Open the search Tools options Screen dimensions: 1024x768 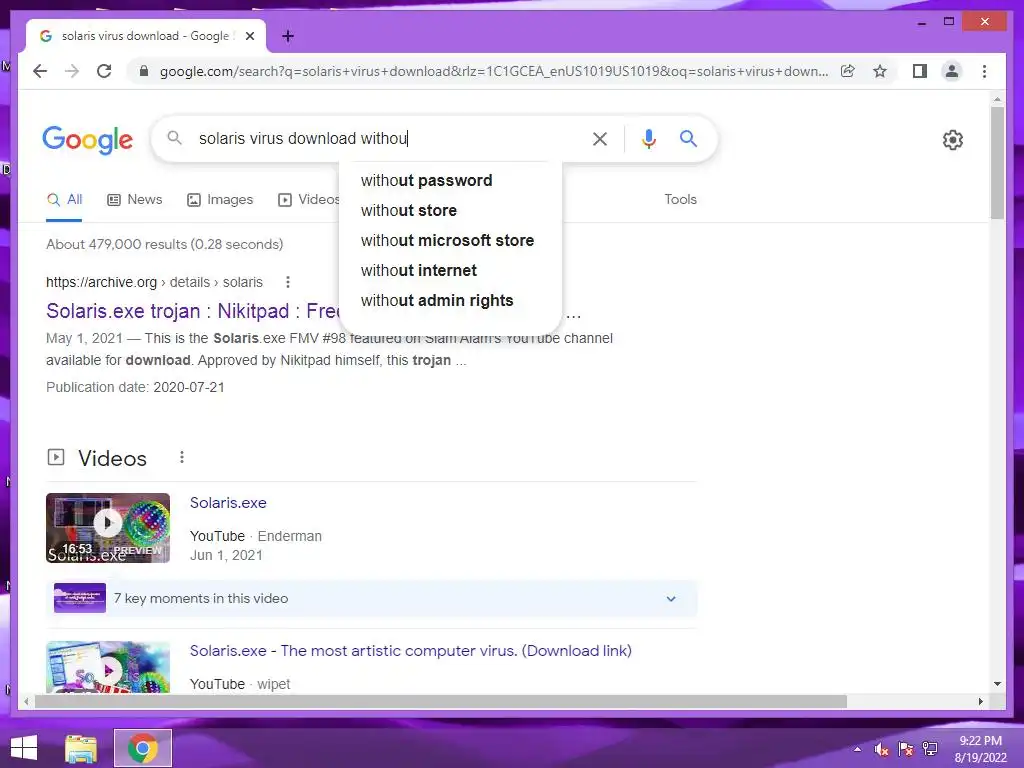680,200
